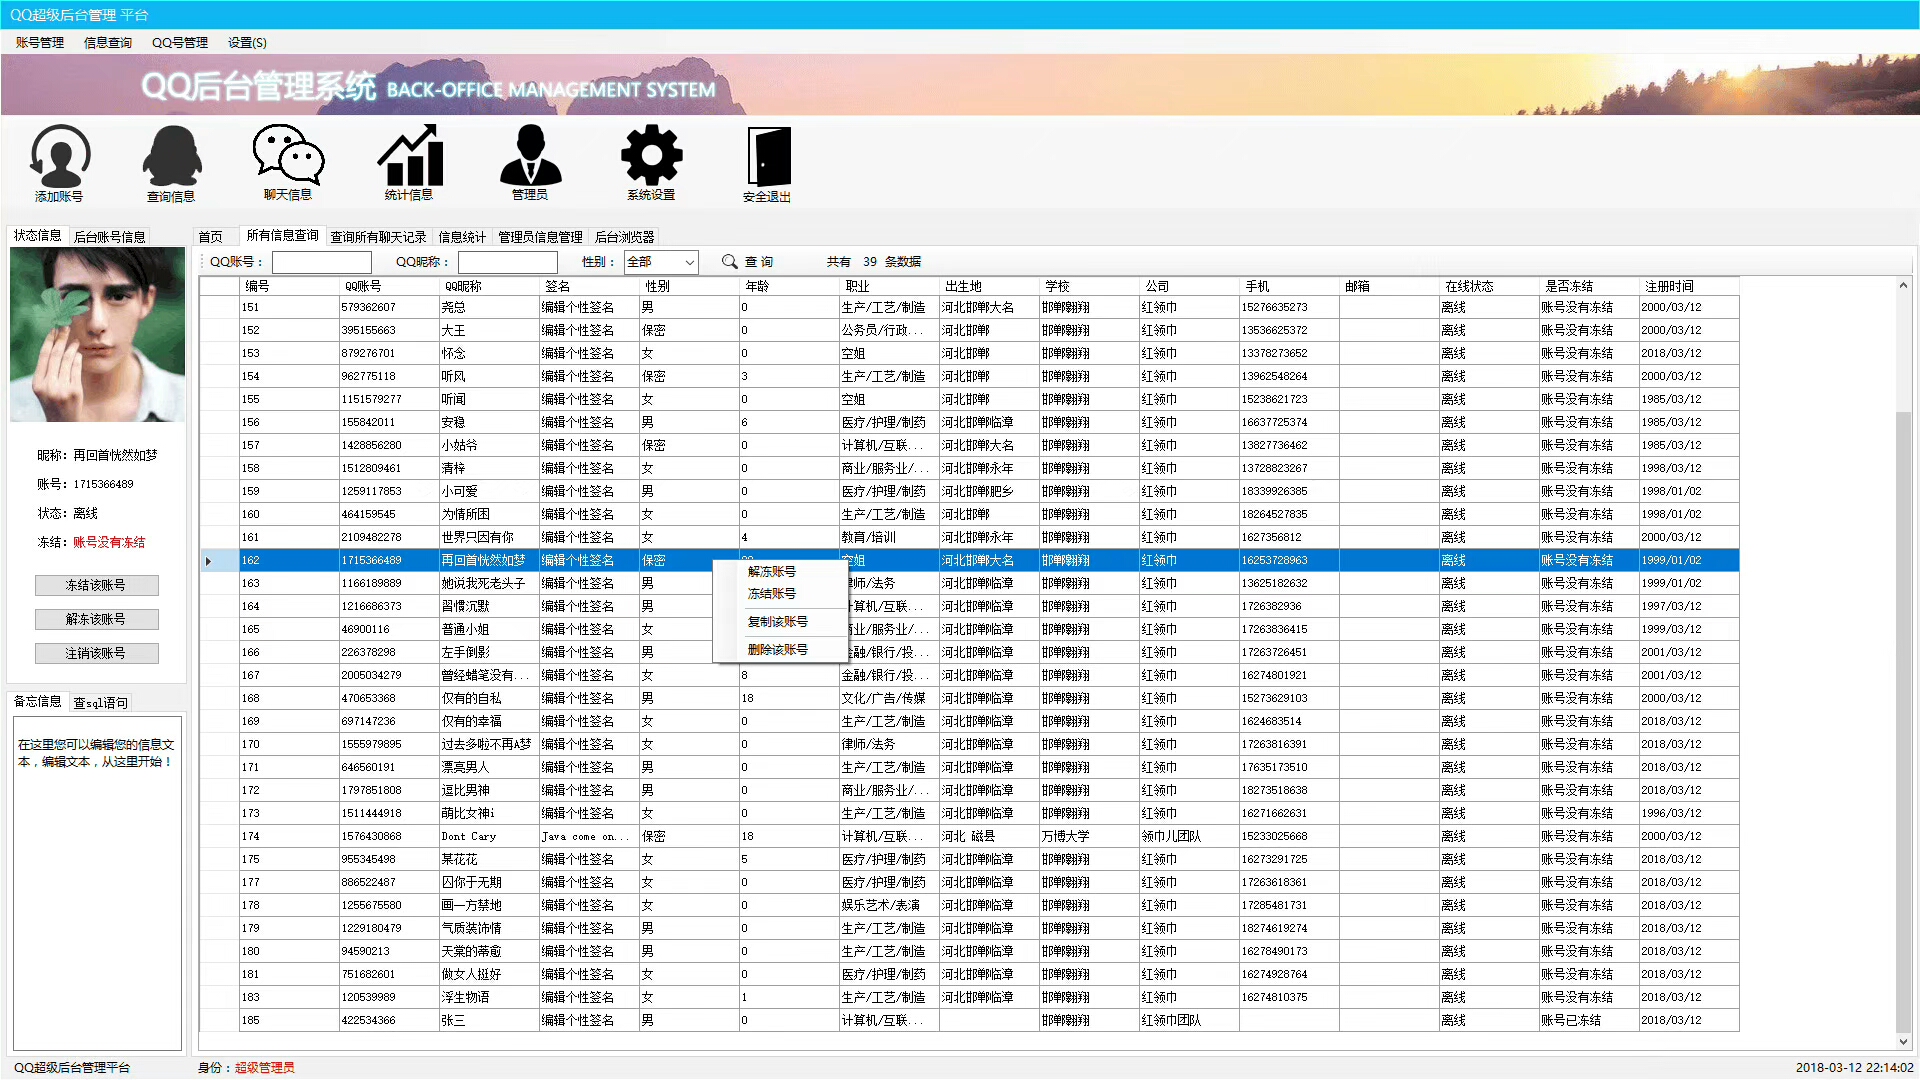Open the 管理员 administrator icon
Screen dimensions: 1920x1080
pyautogui.click(x=530, y=162)
